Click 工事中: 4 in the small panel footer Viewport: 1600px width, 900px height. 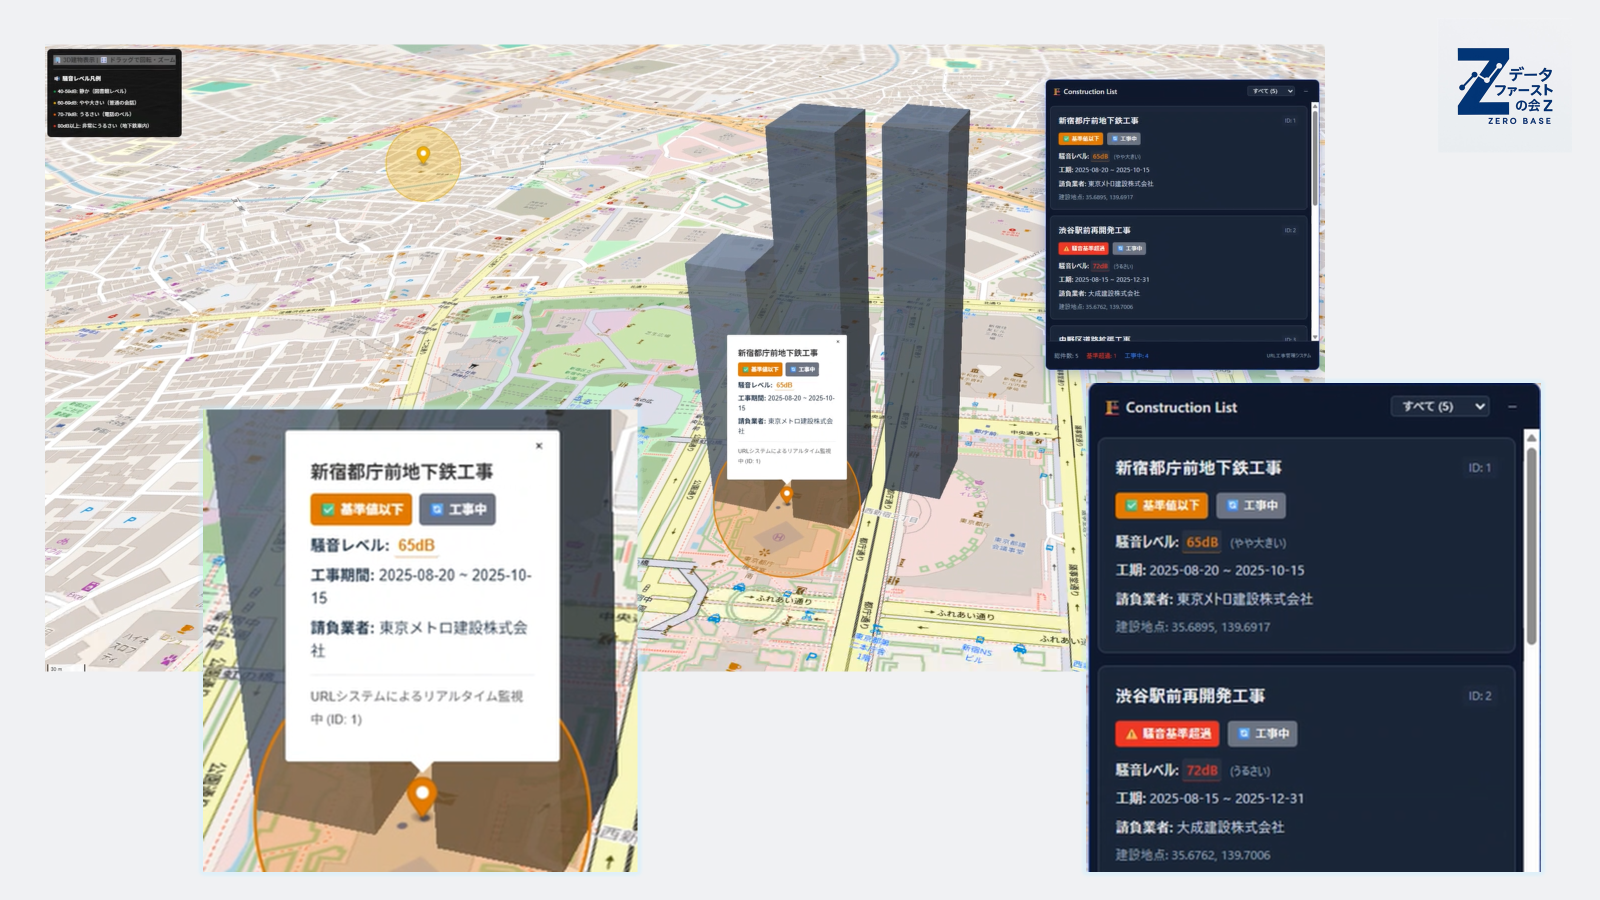(1137, 356)
